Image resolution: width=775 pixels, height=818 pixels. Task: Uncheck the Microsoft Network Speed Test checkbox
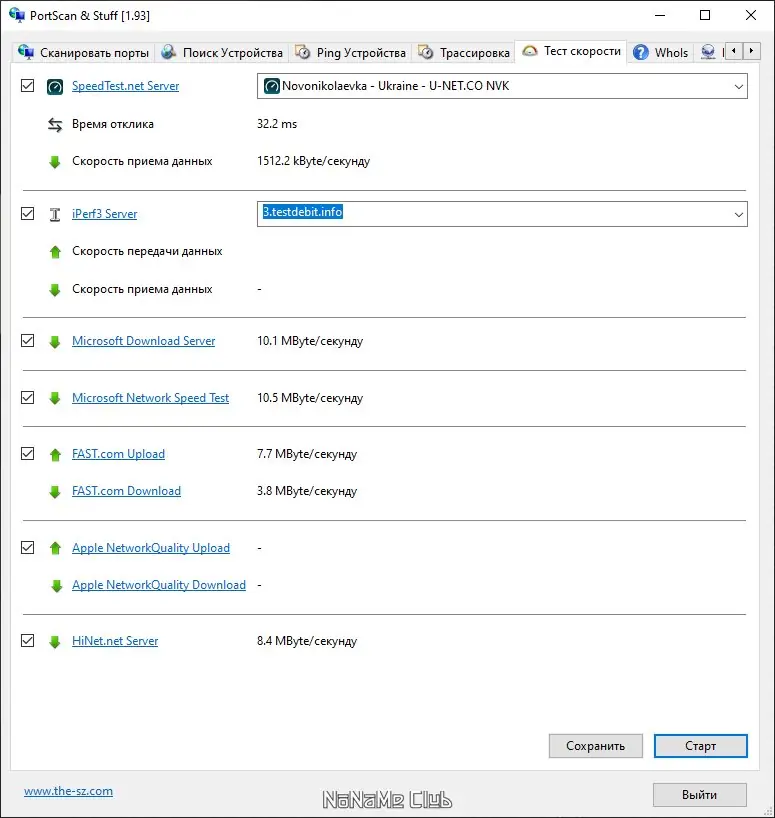click(x=28, y=398)
